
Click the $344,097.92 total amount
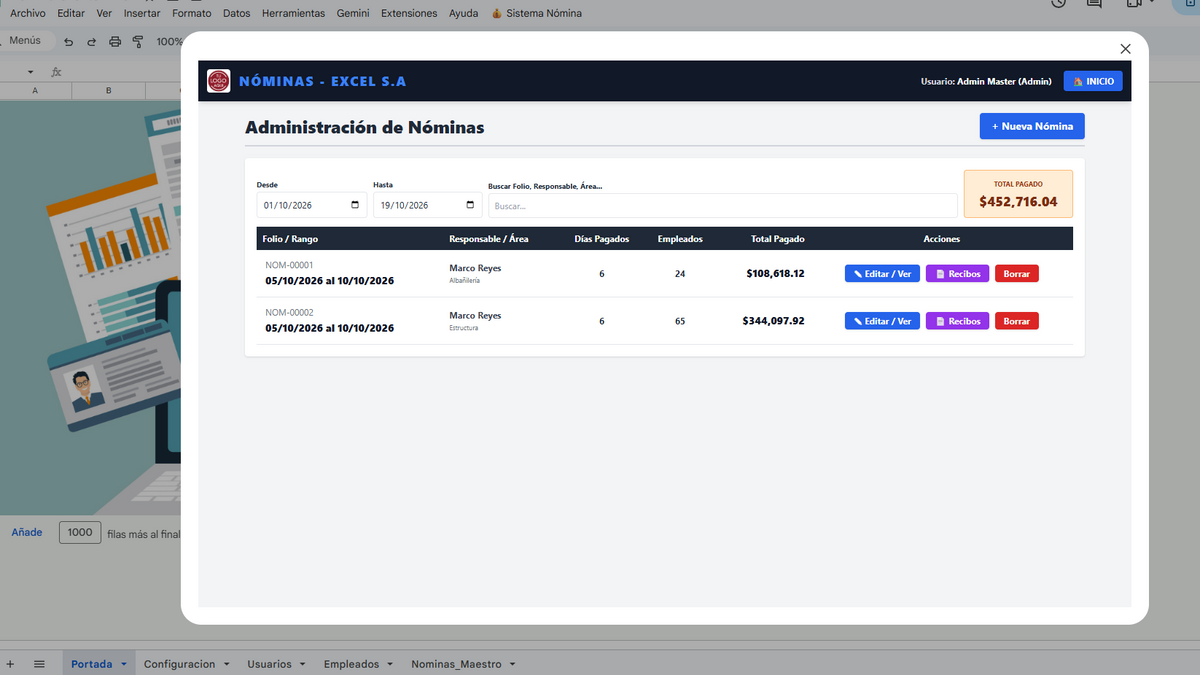point(773,321)
